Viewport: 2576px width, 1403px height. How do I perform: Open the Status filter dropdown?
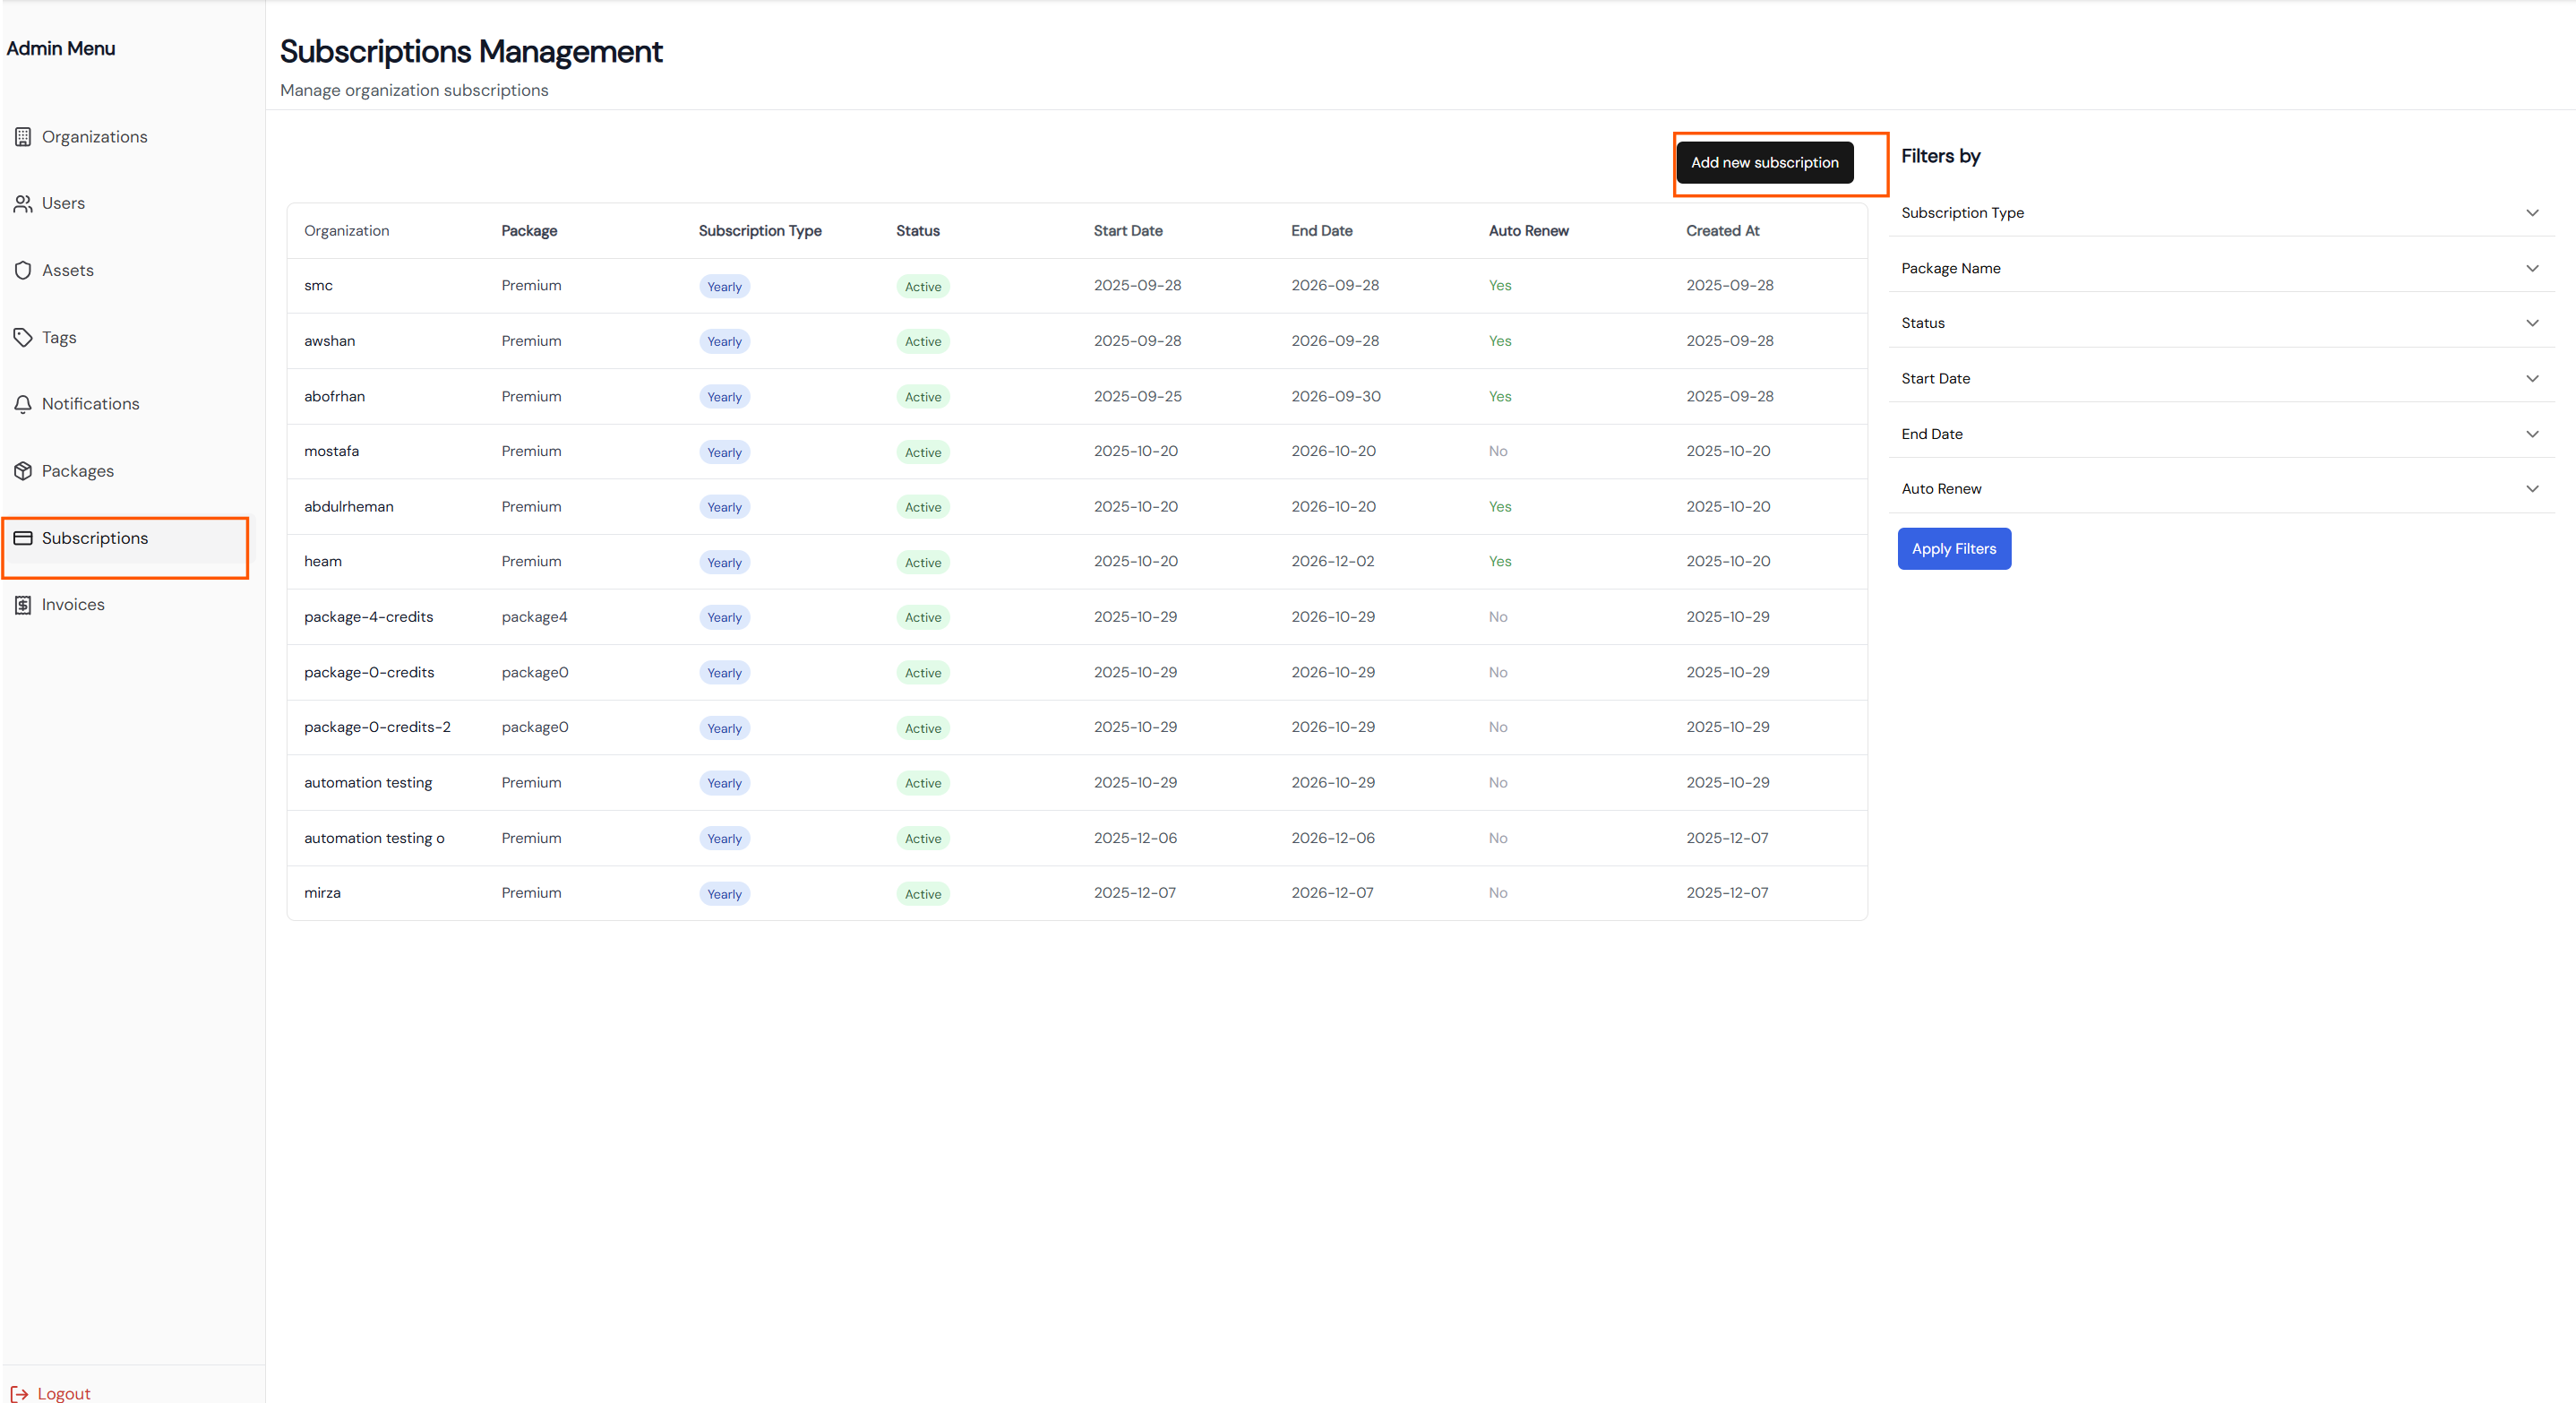2531,323
